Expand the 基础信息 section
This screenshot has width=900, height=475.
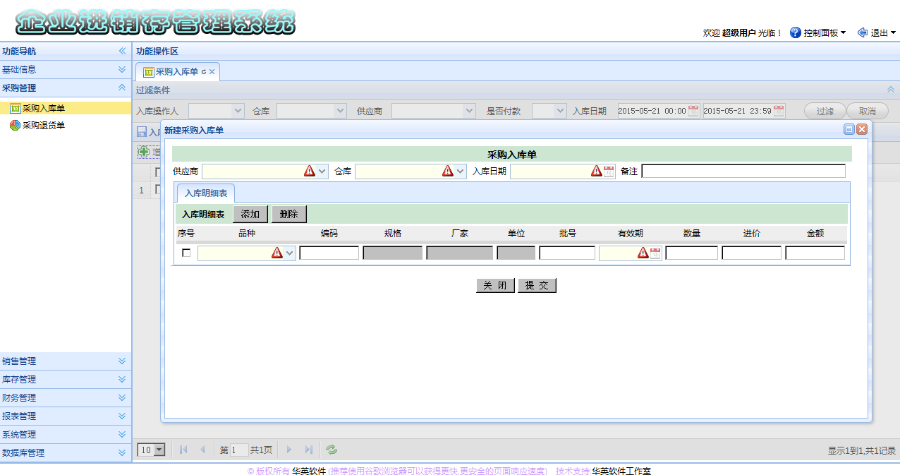(122, 69)
